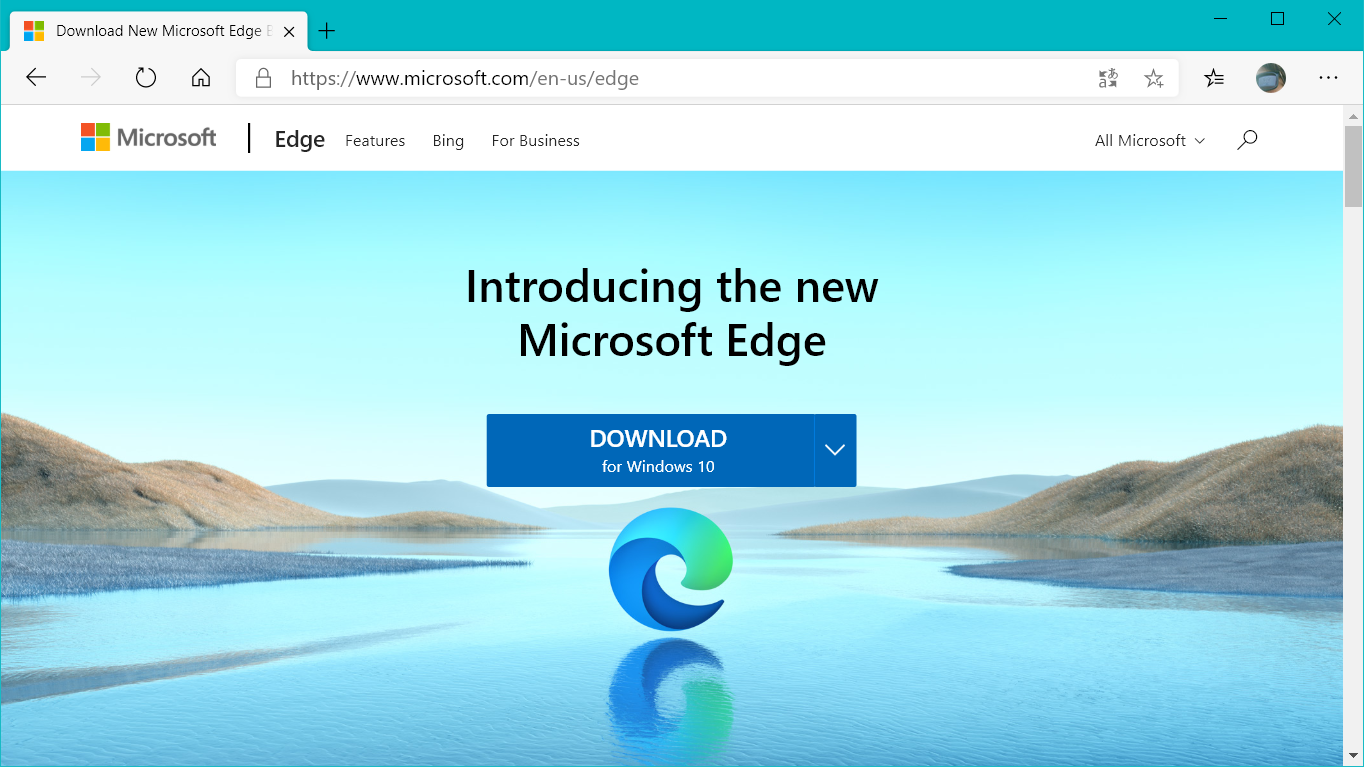
Task: Go back to the previous page
Action: (x=36, y=78)
